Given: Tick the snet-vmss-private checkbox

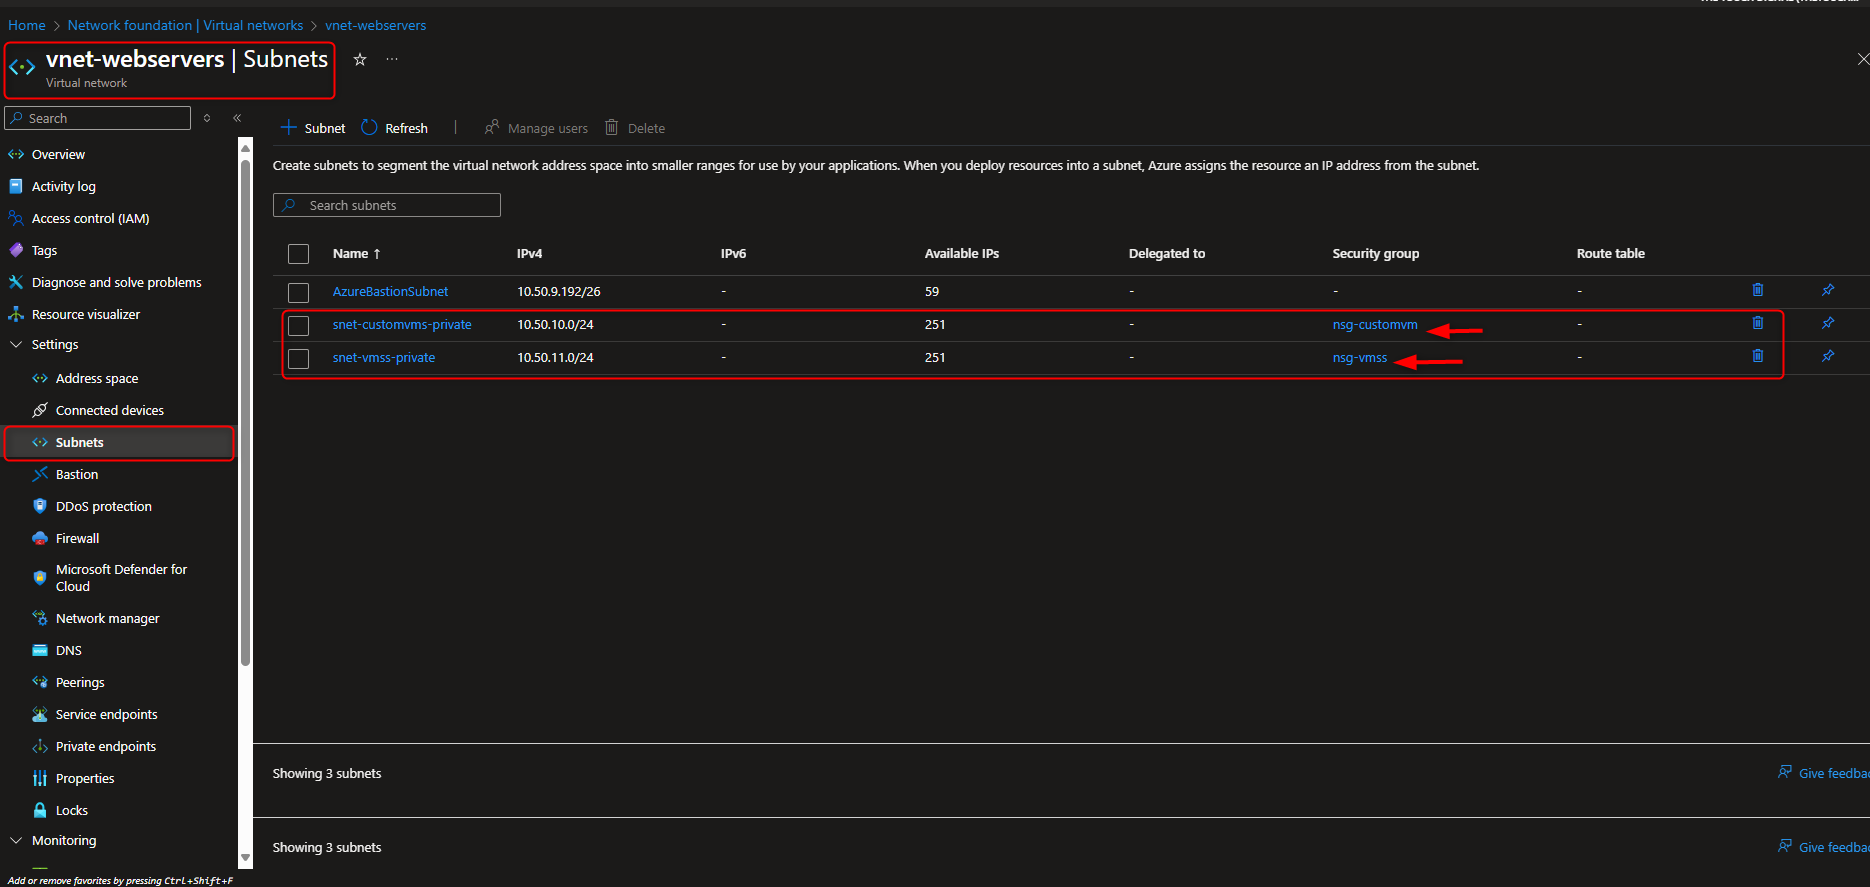Looking at the screenshot, I should (x=298, y=358).
